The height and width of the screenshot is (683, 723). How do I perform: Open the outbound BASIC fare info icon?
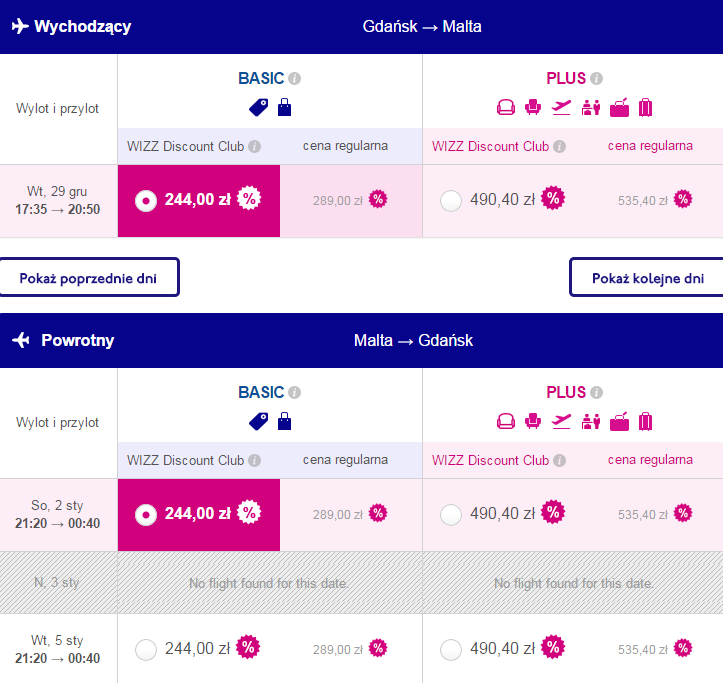pos(295,78)
